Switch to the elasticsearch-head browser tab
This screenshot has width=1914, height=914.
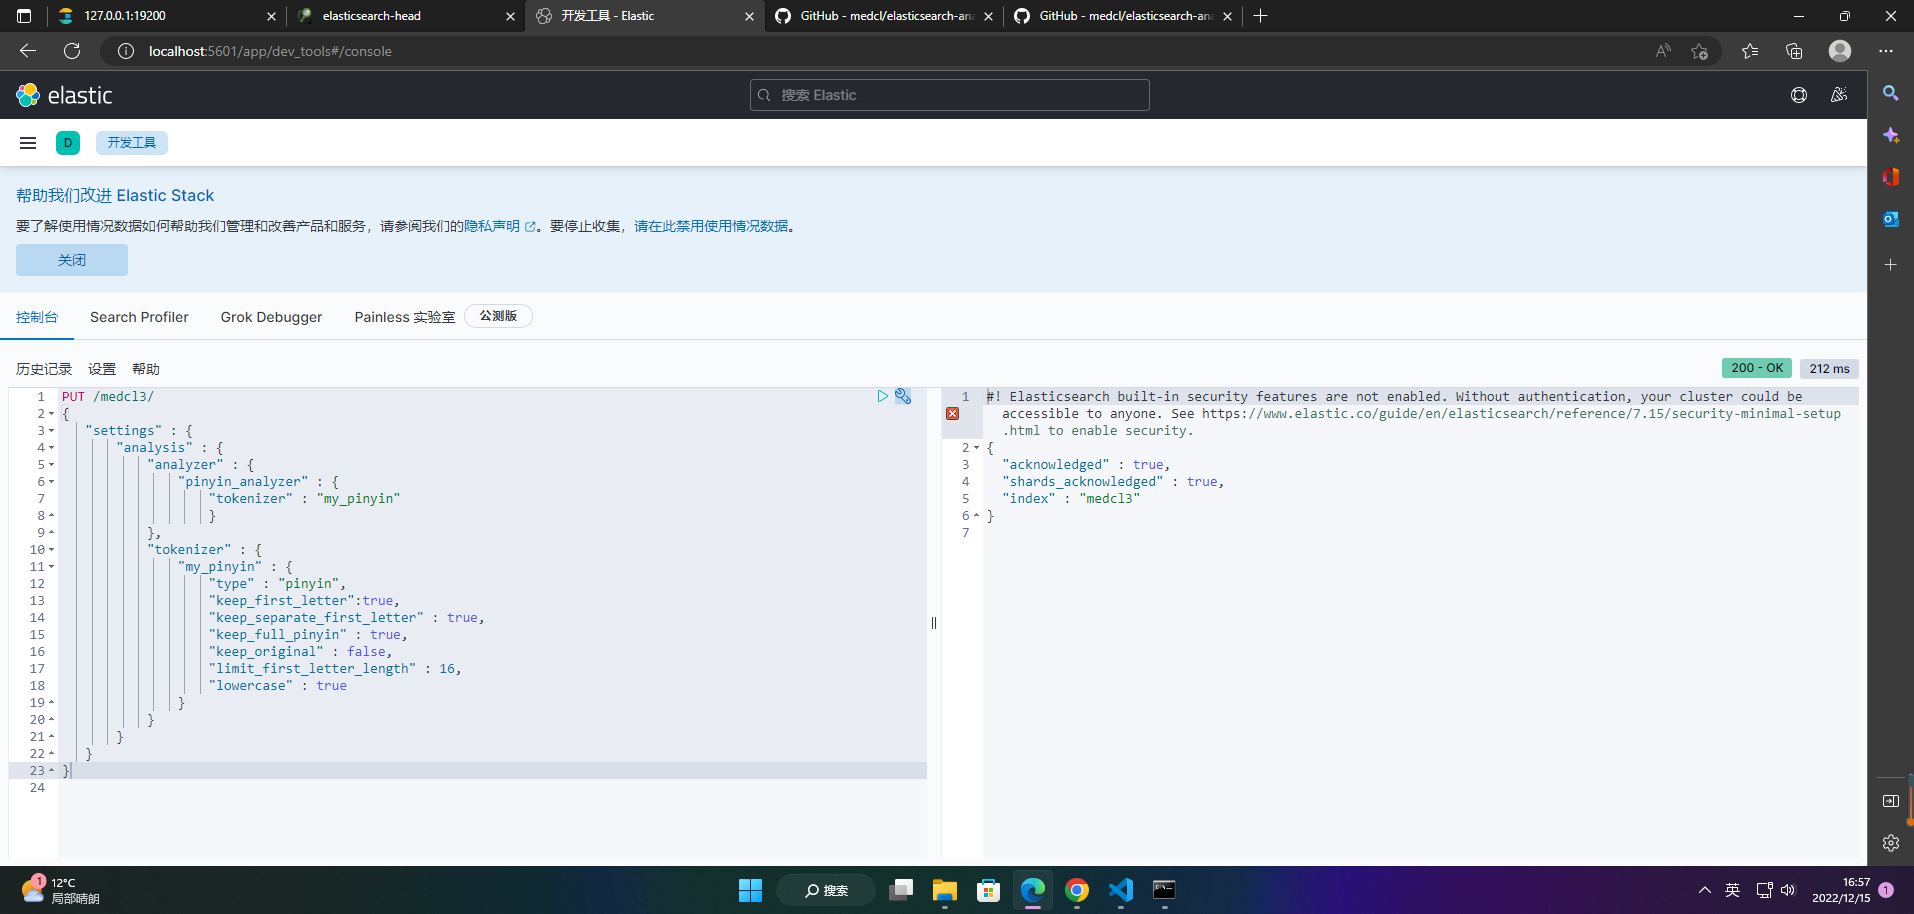404,16
